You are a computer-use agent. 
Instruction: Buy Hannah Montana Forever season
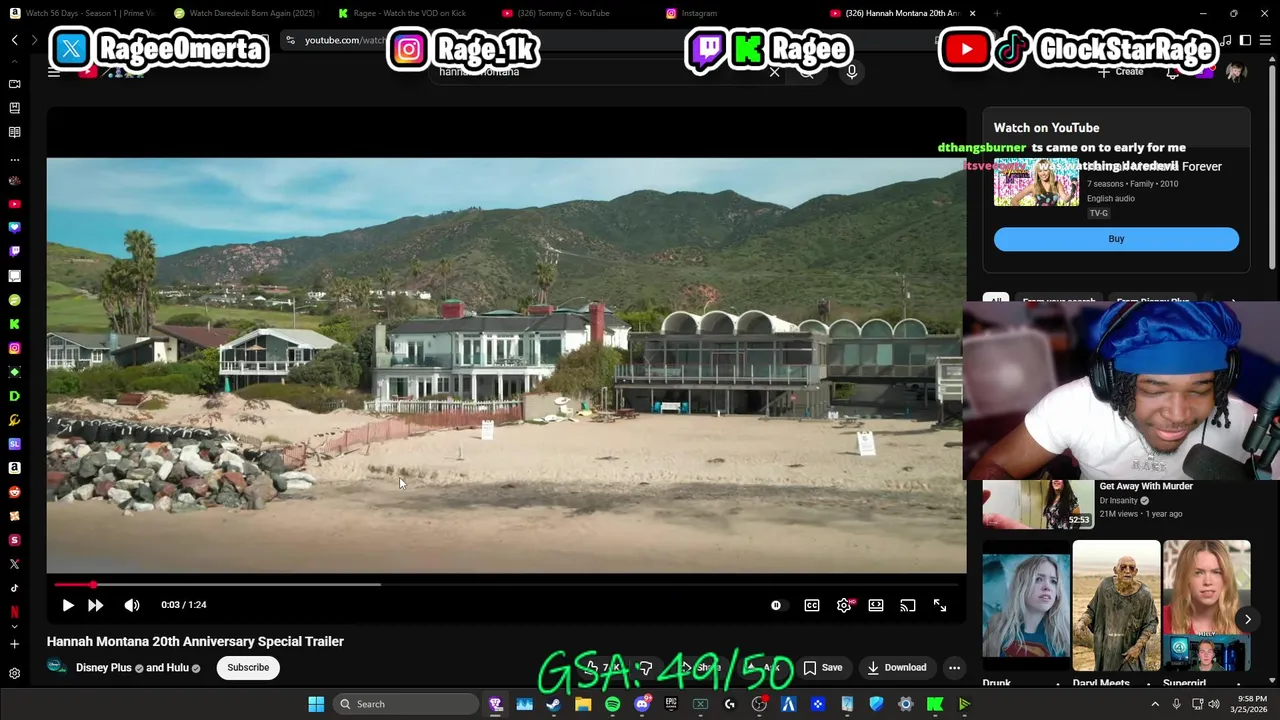(x=1116, y=239)
